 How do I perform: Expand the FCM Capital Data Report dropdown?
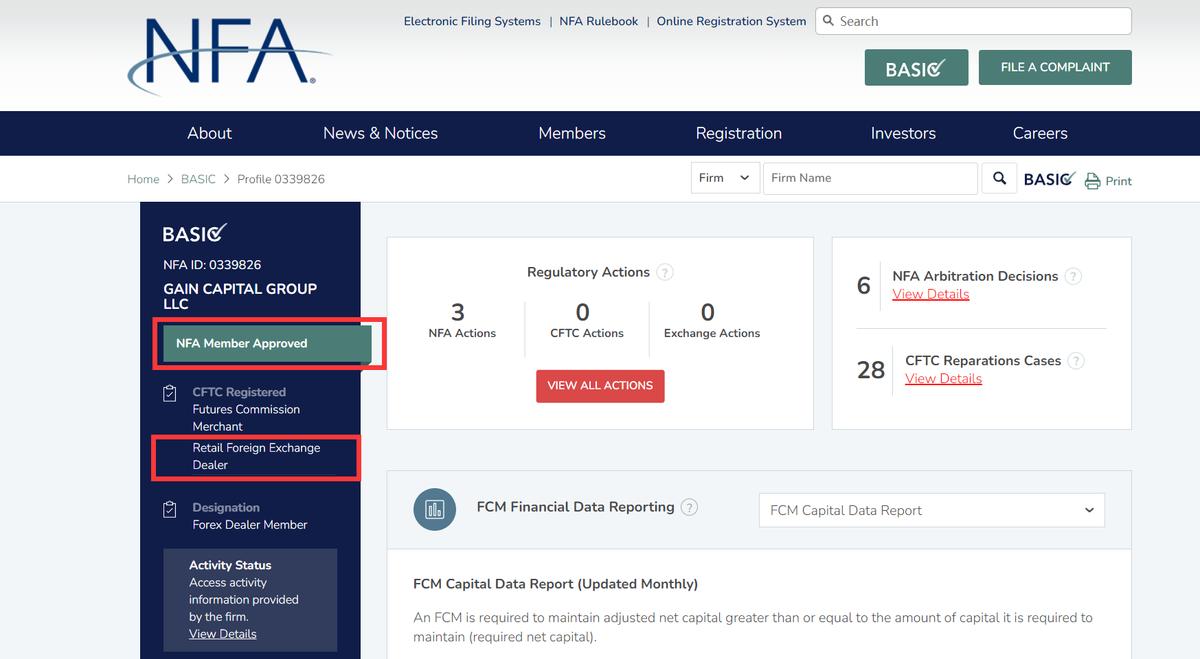pyautogui.click(x=931, y=510)
